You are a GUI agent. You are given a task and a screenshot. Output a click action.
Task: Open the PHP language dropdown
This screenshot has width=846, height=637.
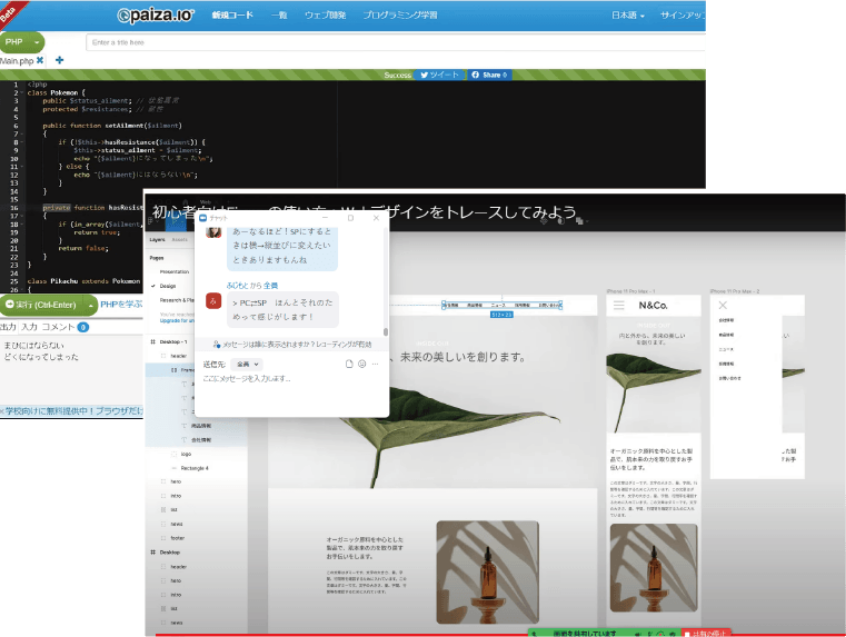22,42
